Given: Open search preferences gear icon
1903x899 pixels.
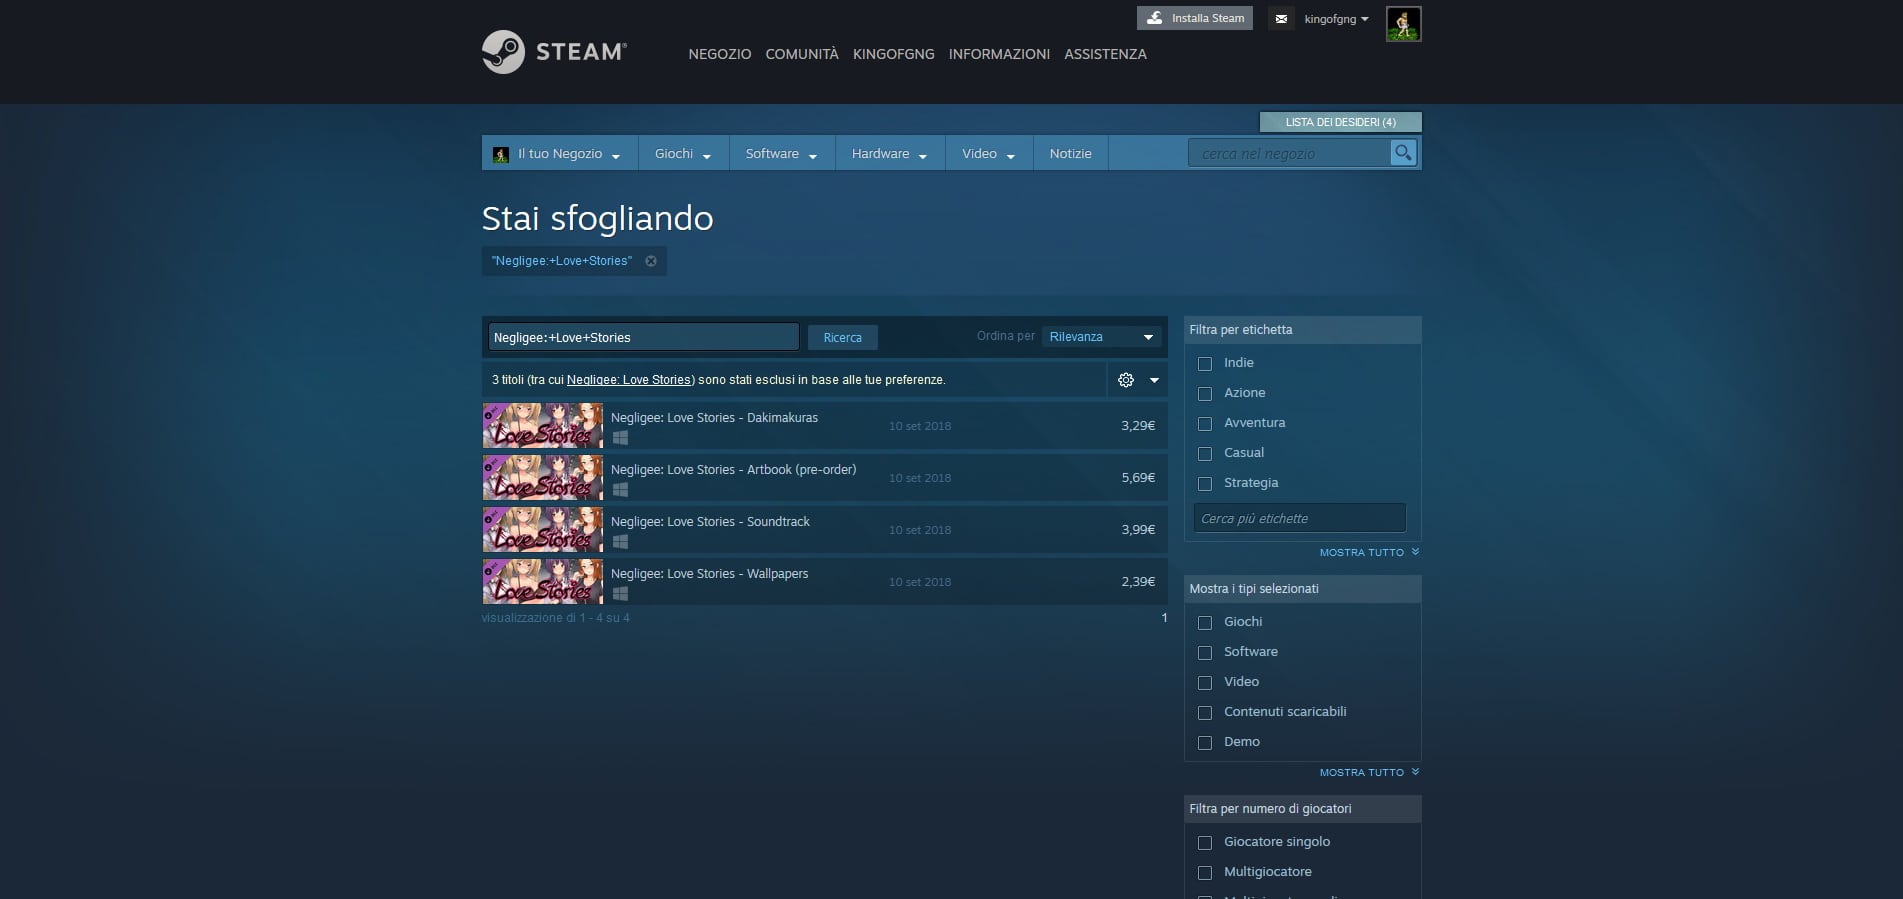Looking at the screenshot, I should pyautogui.click(x=1126, y=380).
